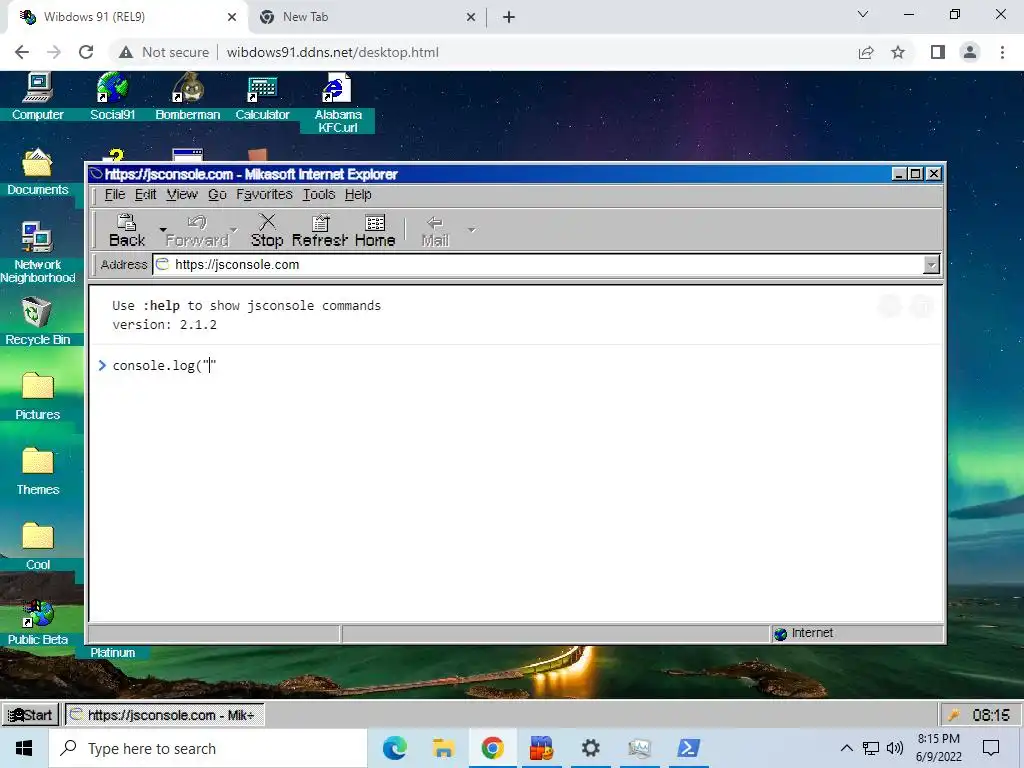Open the Go menu
Image resolution: width=1024 pixels, height=768 pixels.
click(x=217, y=195)
